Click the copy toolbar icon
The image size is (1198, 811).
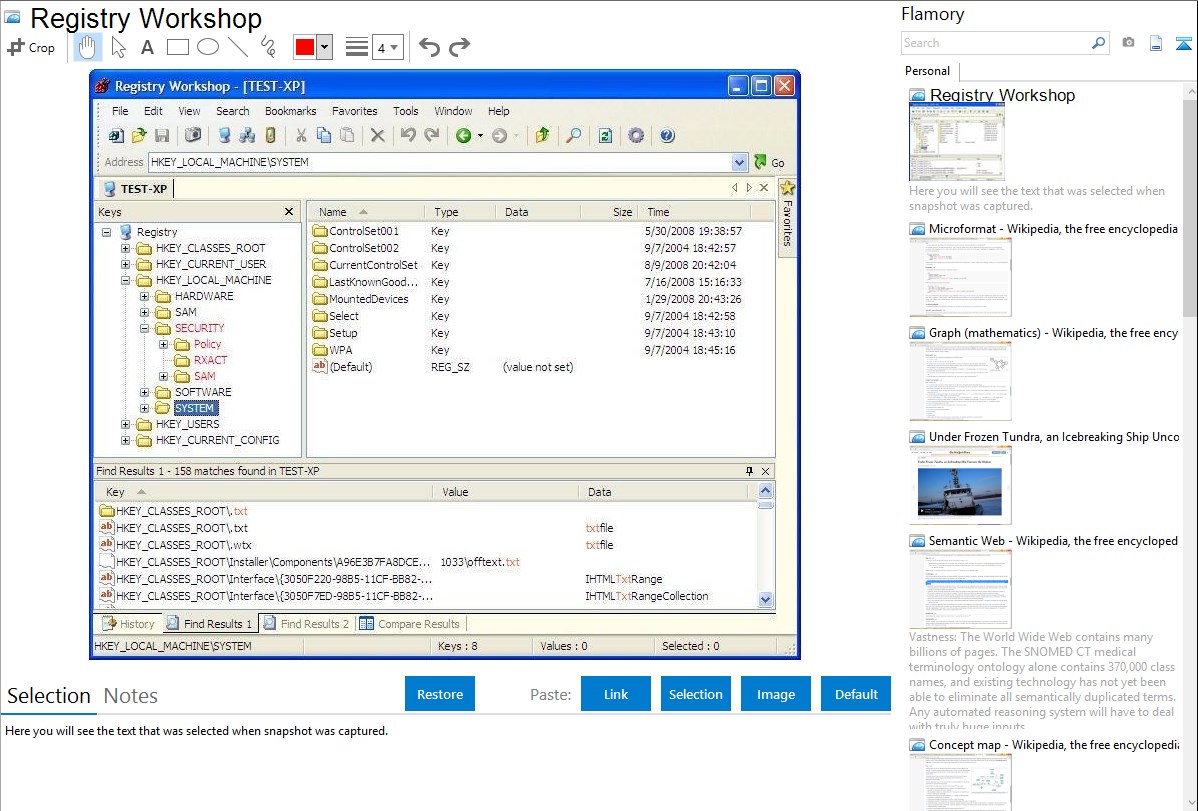[324, 136]
